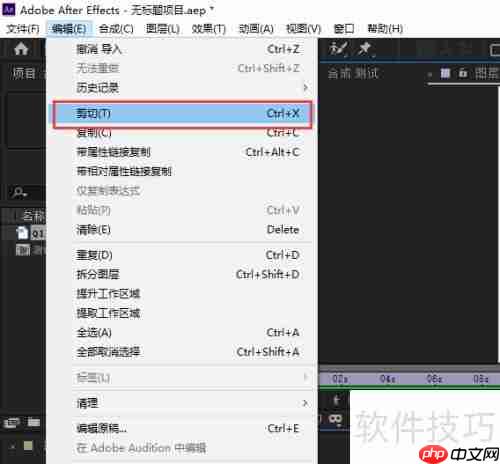500x464 pixels.
Task: Select the 01 file item icon in project
Action: tap(22, 233)
